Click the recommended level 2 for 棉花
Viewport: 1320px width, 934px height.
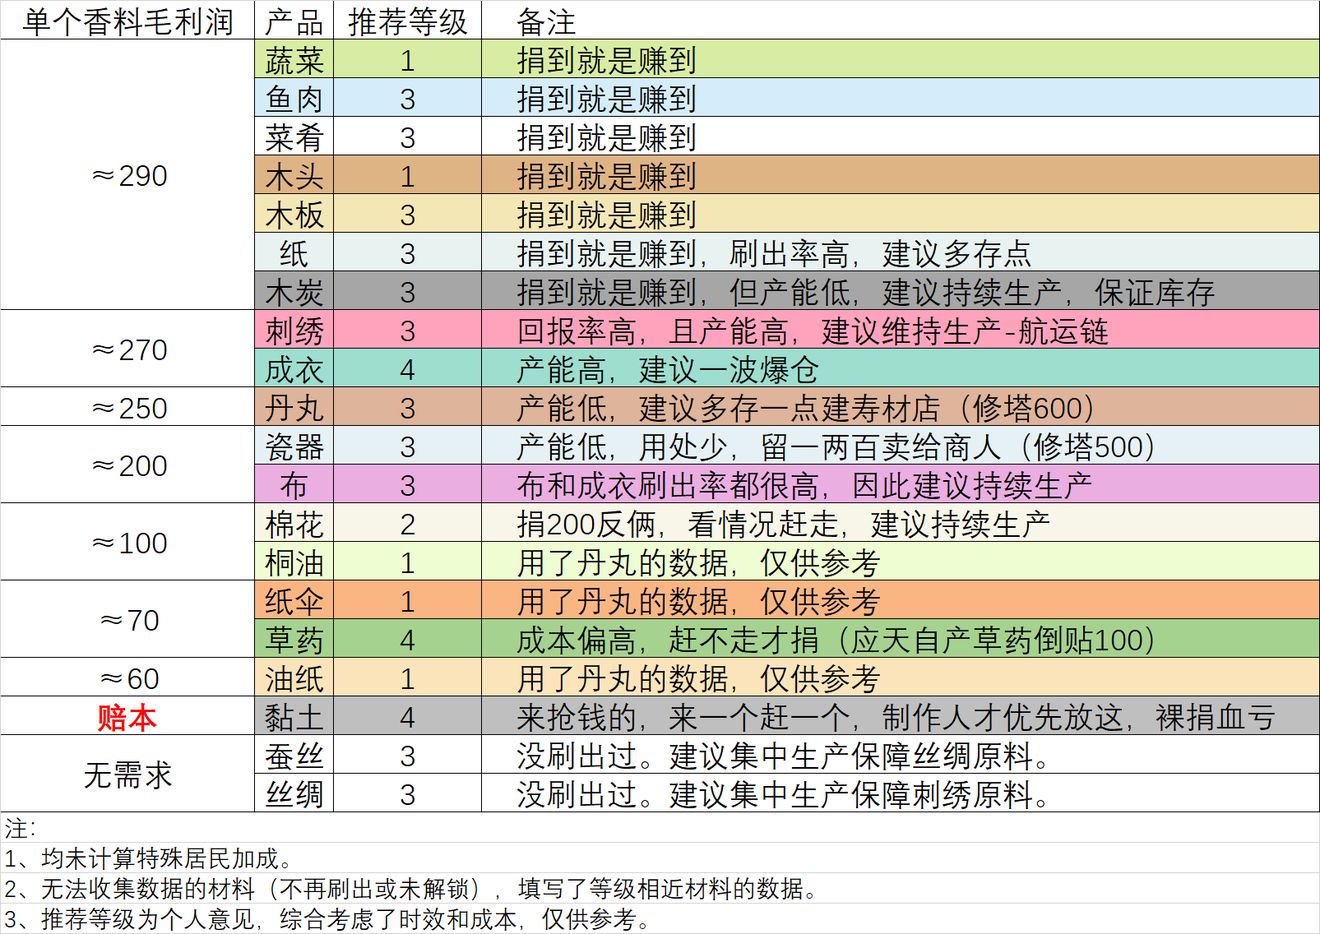(x=408, y=524)
